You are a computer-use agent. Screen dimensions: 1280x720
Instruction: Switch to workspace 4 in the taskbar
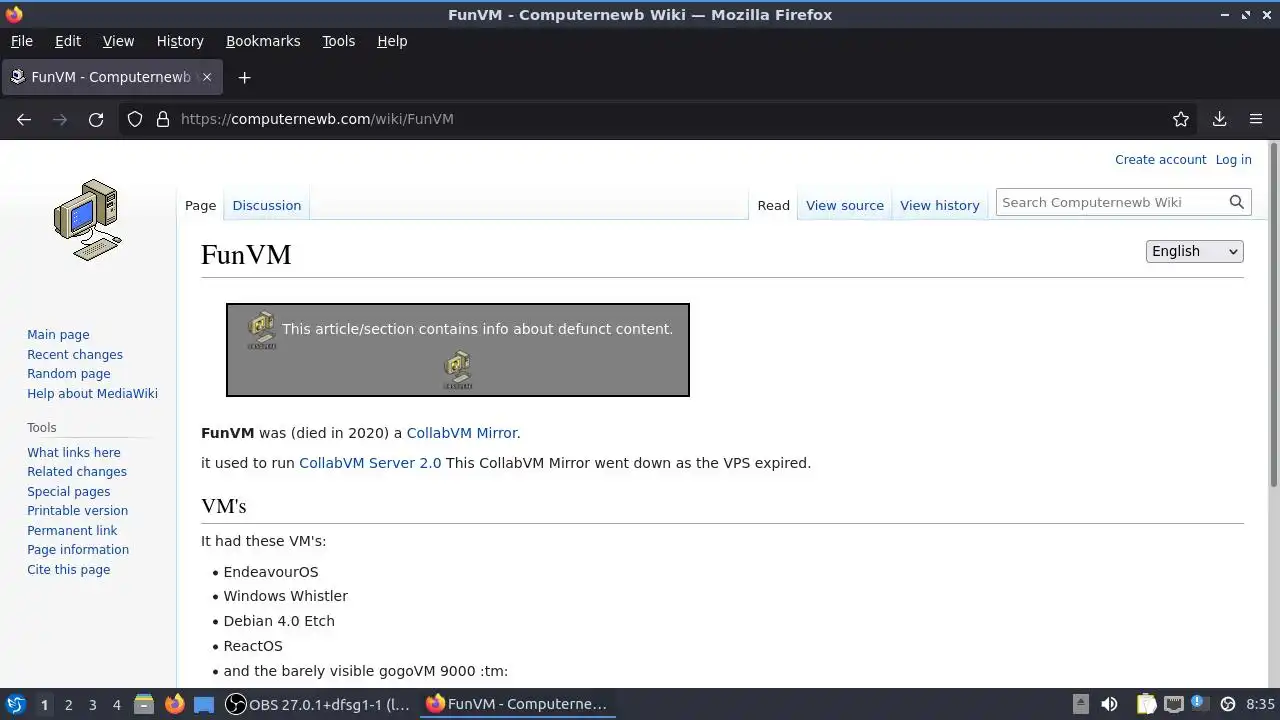click(116, 705)
